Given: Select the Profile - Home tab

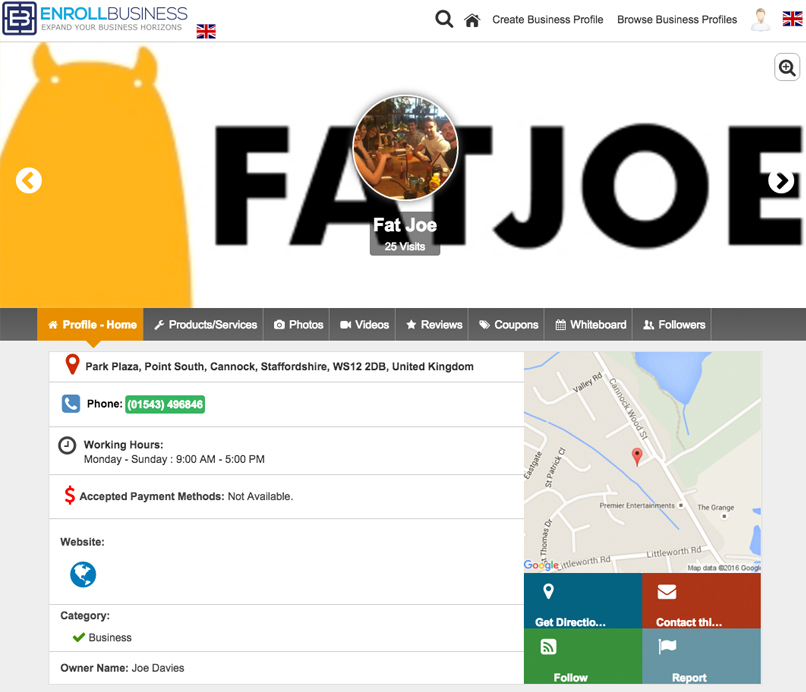Looking at the screenshot, I should [x=90, y=324].
